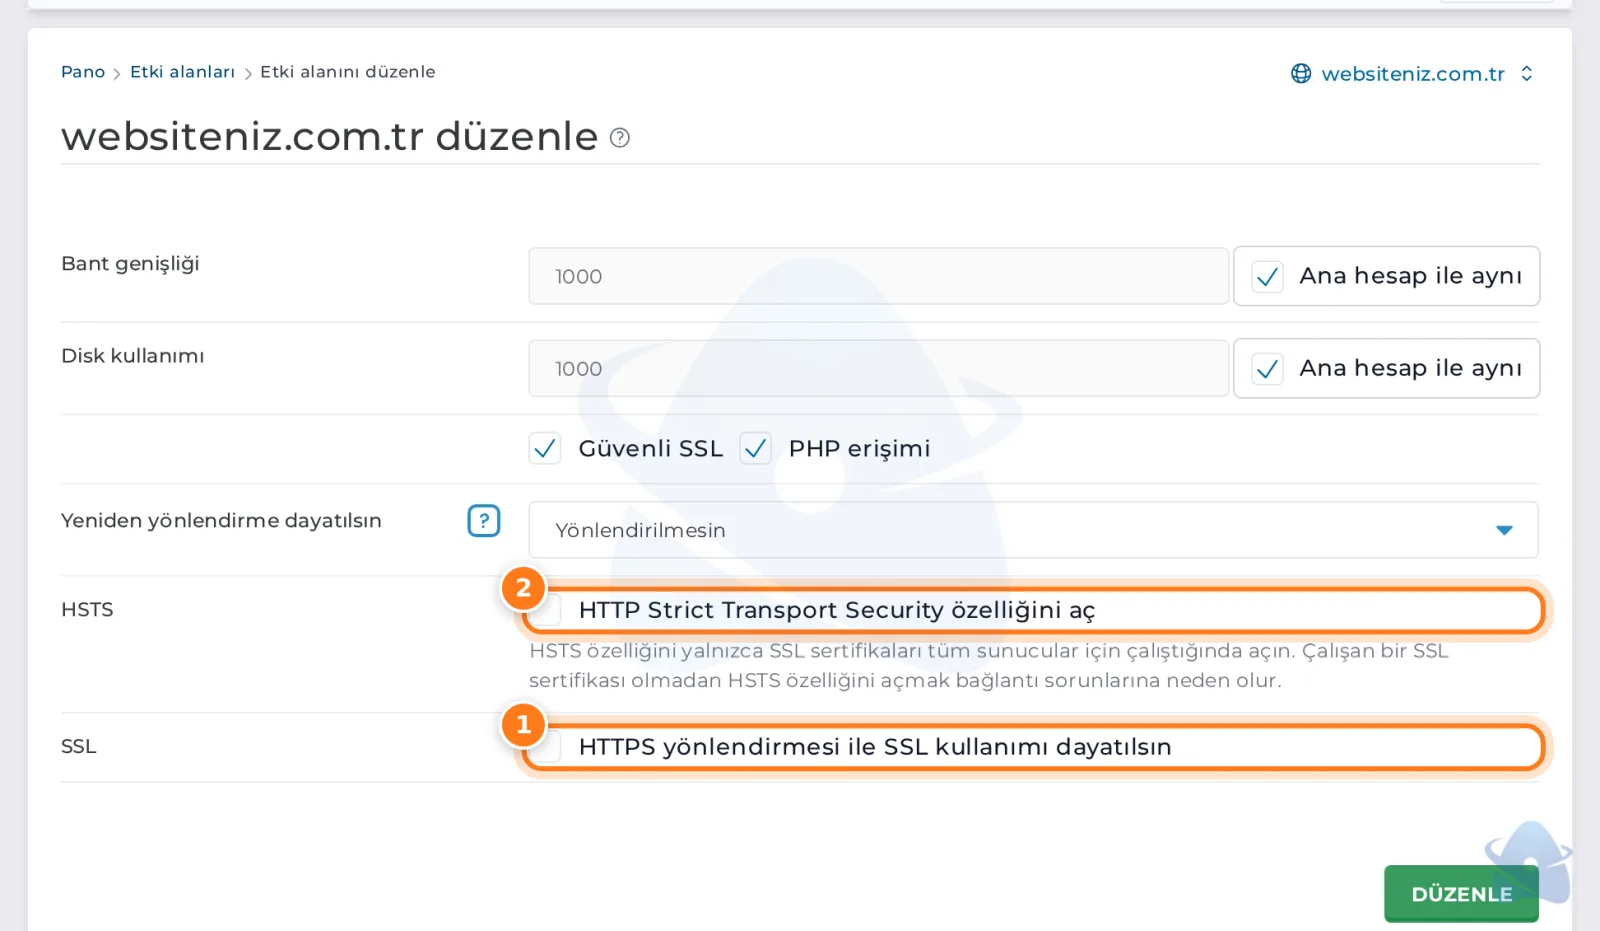The image size is (1600, 931).
Task: Click the Etki alanını düzenle breadcrumb text
Action: tap(348, 72)
